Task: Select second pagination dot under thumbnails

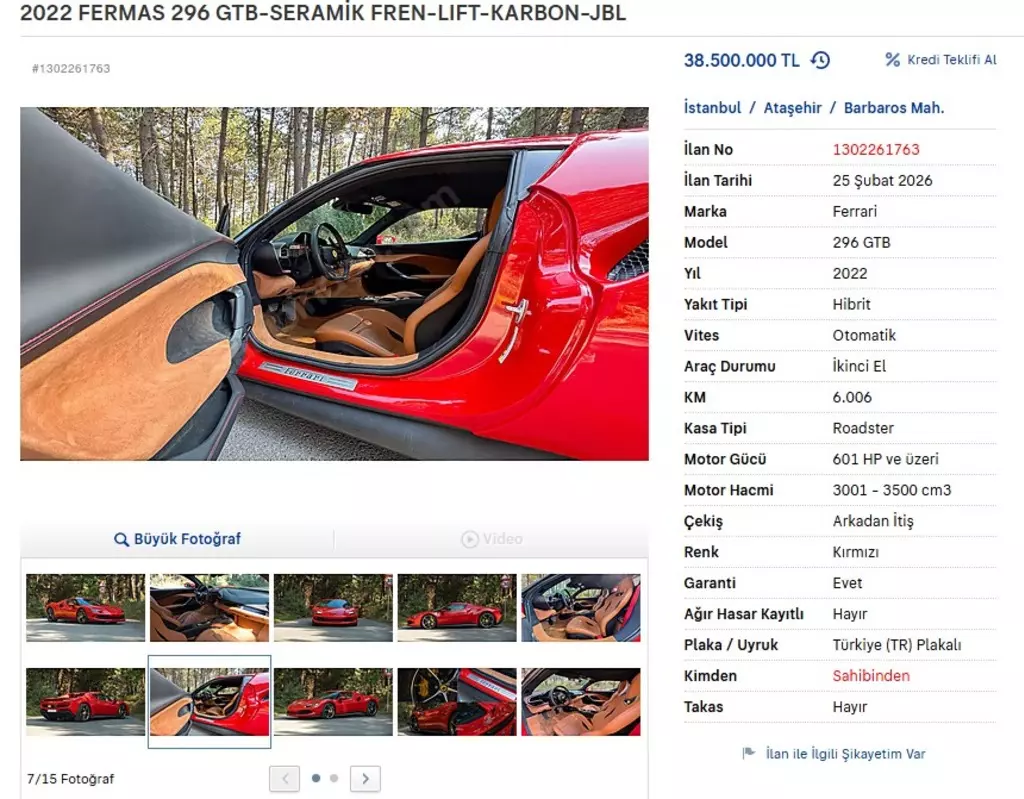Action: [334, 778]
